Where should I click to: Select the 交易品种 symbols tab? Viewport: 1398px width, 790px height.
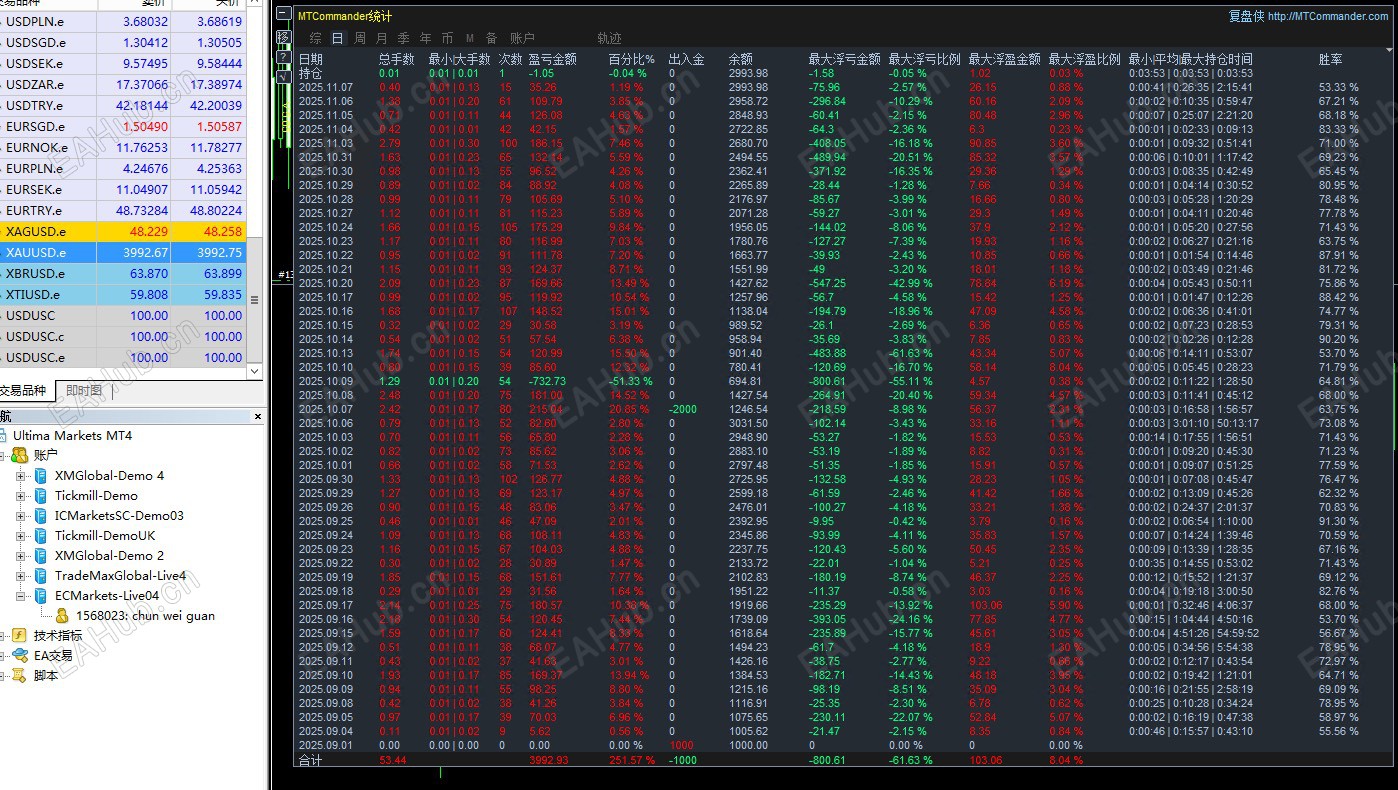(26, 390)
